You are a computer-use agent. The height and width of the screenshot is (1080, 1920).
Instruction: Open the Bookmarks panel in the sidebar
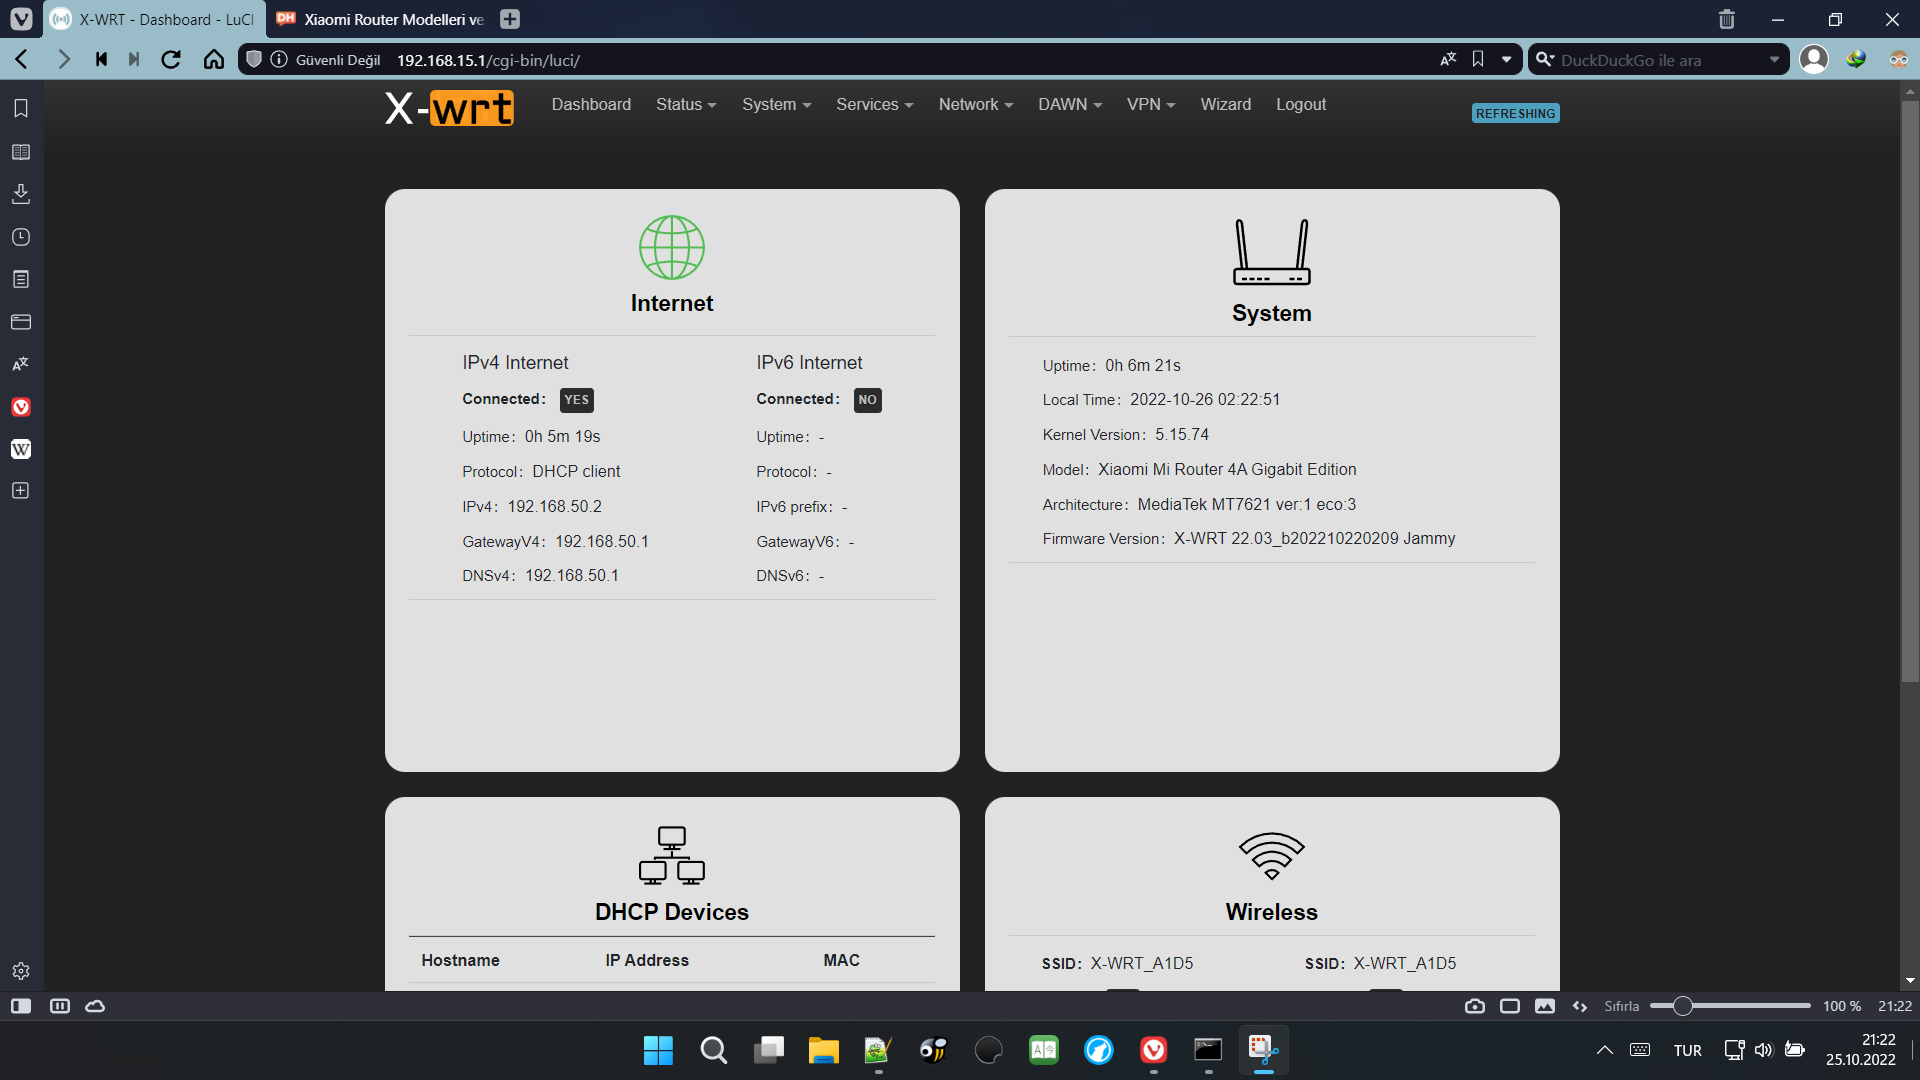21,108
